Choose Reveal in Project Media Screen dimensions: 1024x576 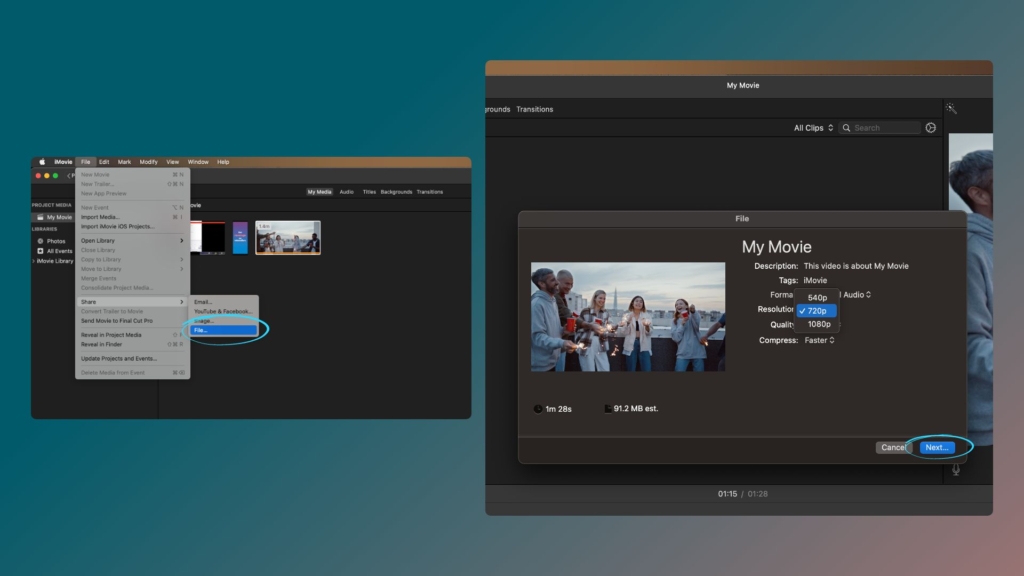[x=132, y=335]
